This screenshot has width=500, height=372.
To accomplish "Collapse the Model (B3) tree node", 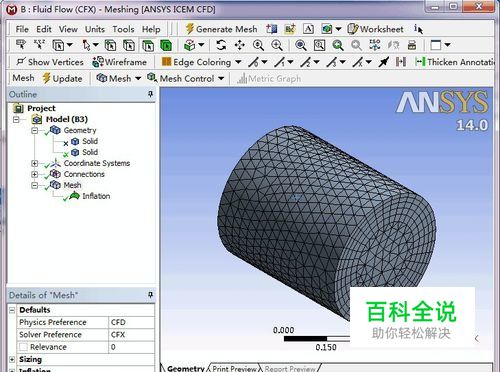I will (16, 119).
